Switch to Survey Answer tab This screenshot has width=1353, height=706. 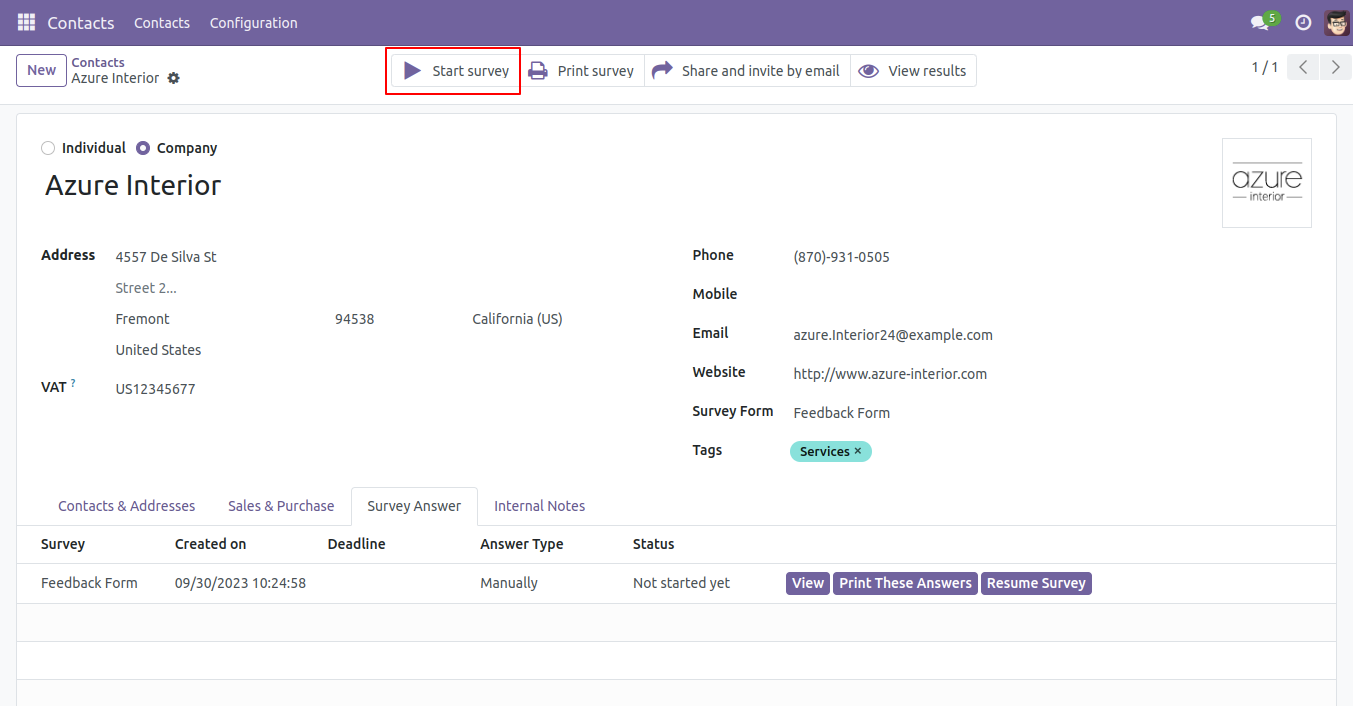tap(414, 506)
